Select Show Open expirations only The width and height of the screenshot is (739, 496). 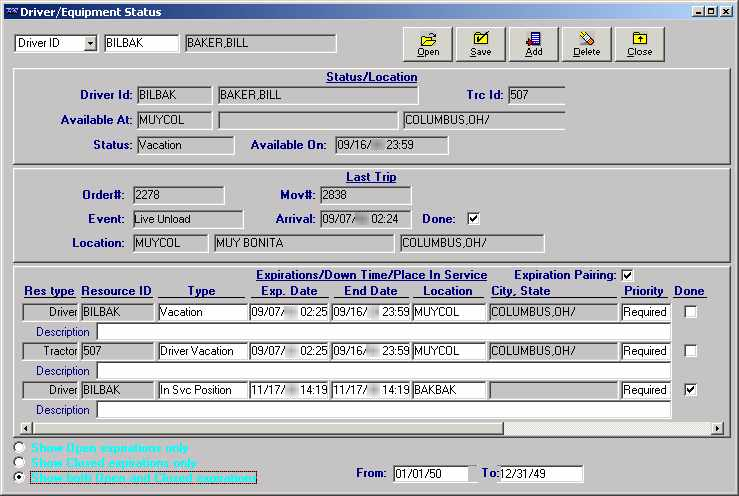(x=20, y=448)
